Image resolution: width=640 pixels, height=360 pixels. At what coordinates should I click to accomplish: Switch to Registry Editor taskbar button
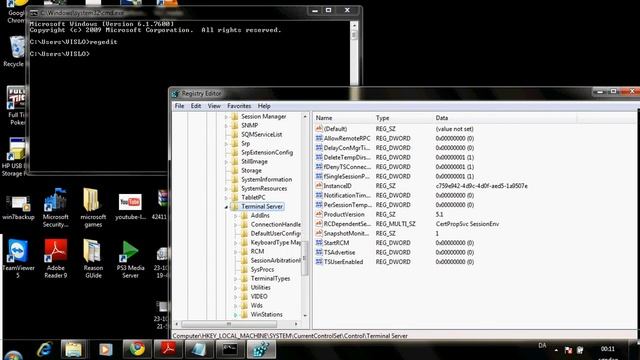click(x=261, y=349)
